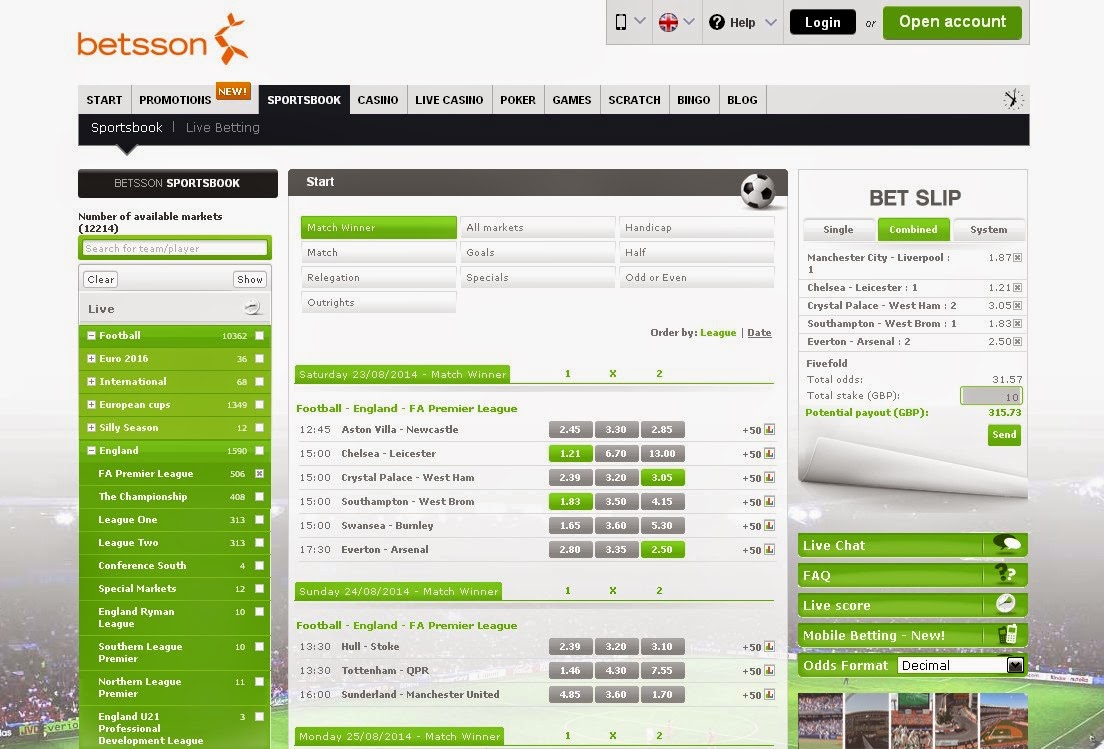1104x749 pixels.
Task: Select the Live Betting sub-tab
Action: point(222,127)
